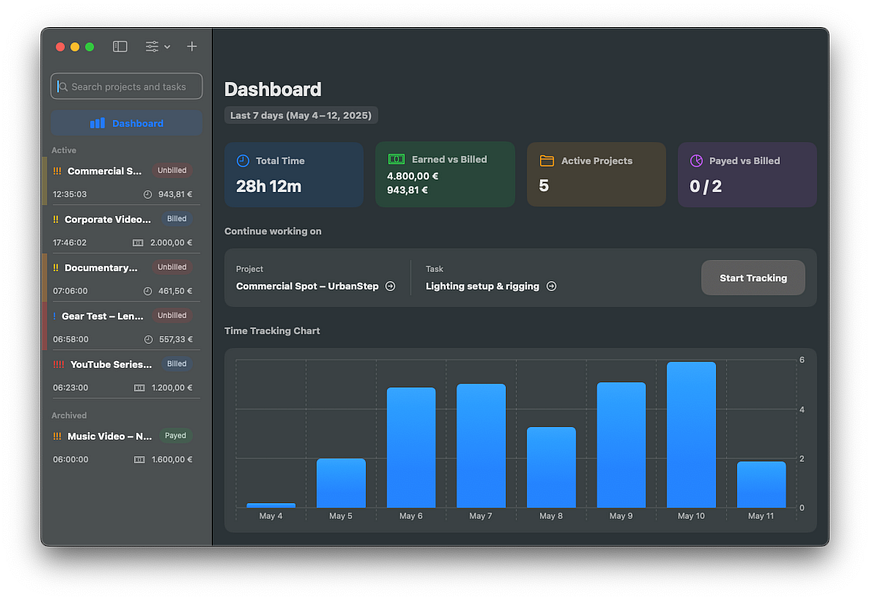
Task: Click the banknote icon beside 1.200,00 €
Action: [x=139, y=387]
